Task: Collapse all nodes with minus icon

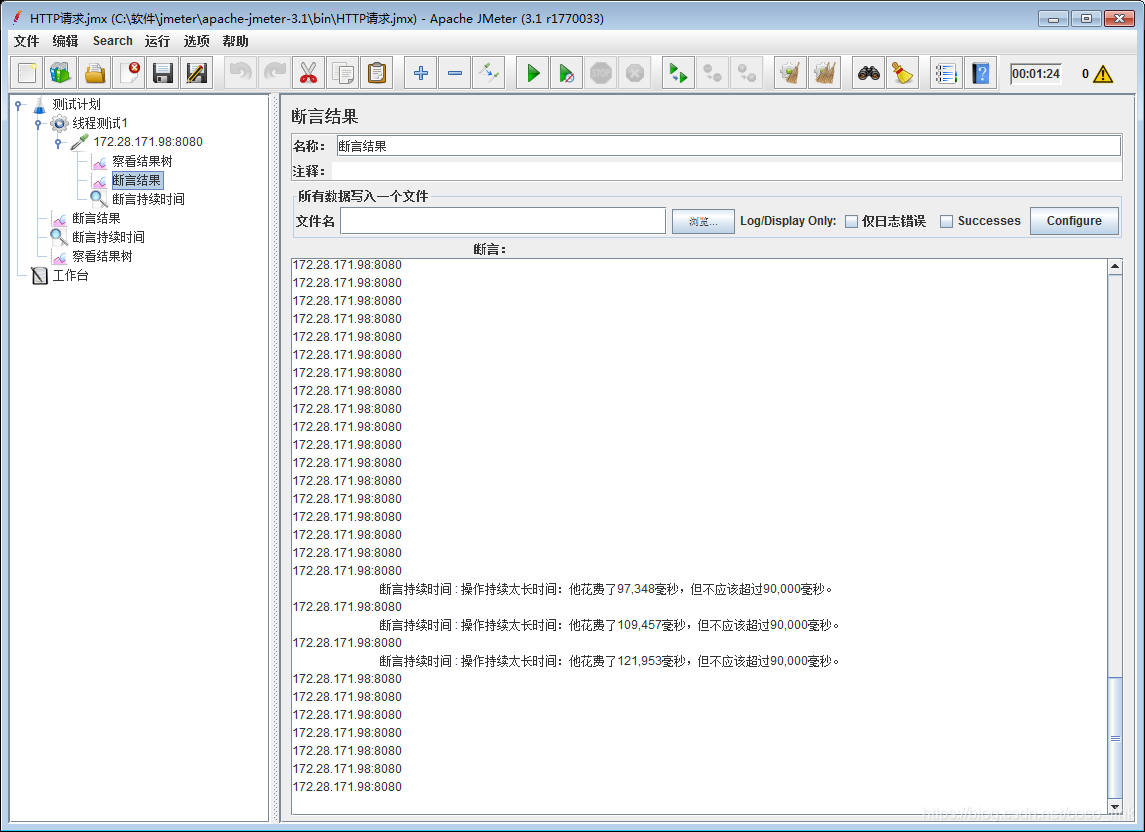Action: click(x=454, y=73)
